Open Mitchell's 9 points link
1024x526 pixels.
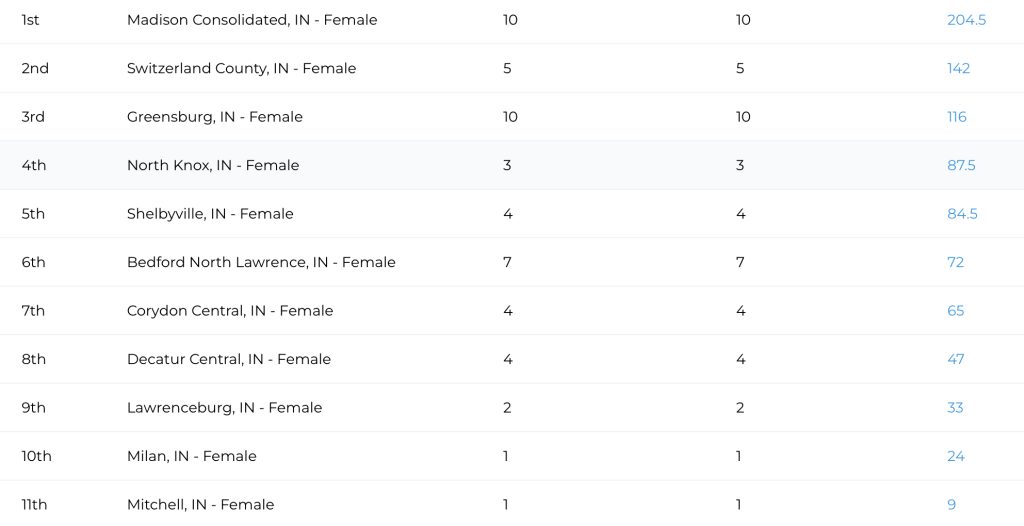pos(951,505)
